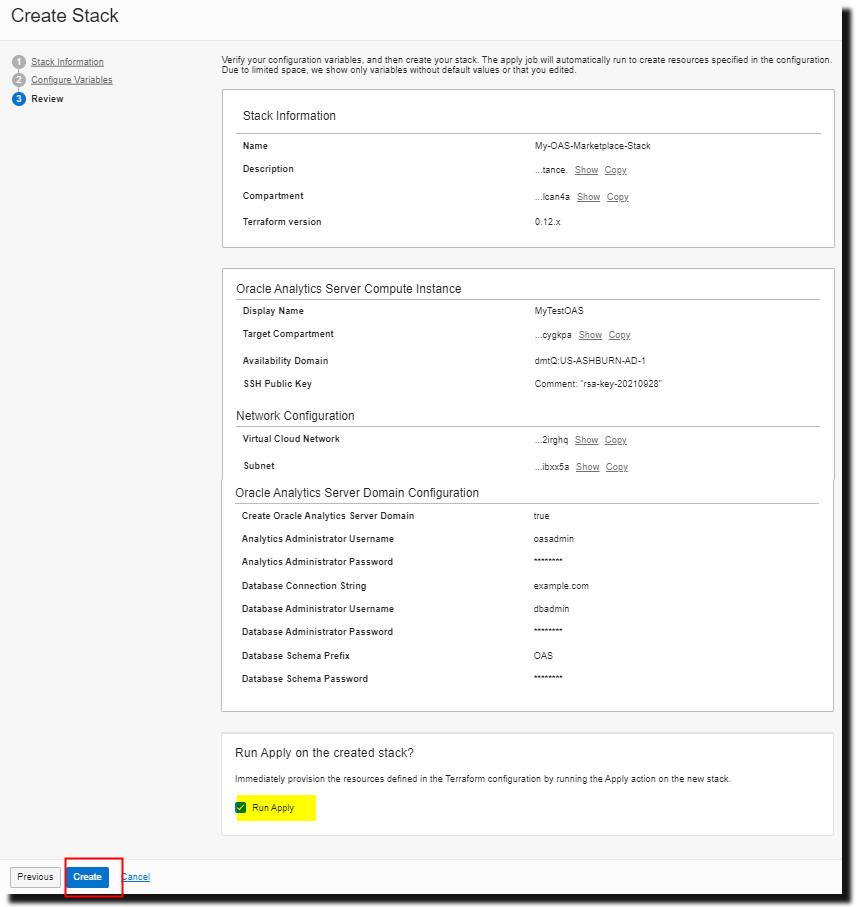Select the stack name My-OAS-Marketplace-Stack
The height and width of the screenshot is (907, 856).
click(592, 146)
